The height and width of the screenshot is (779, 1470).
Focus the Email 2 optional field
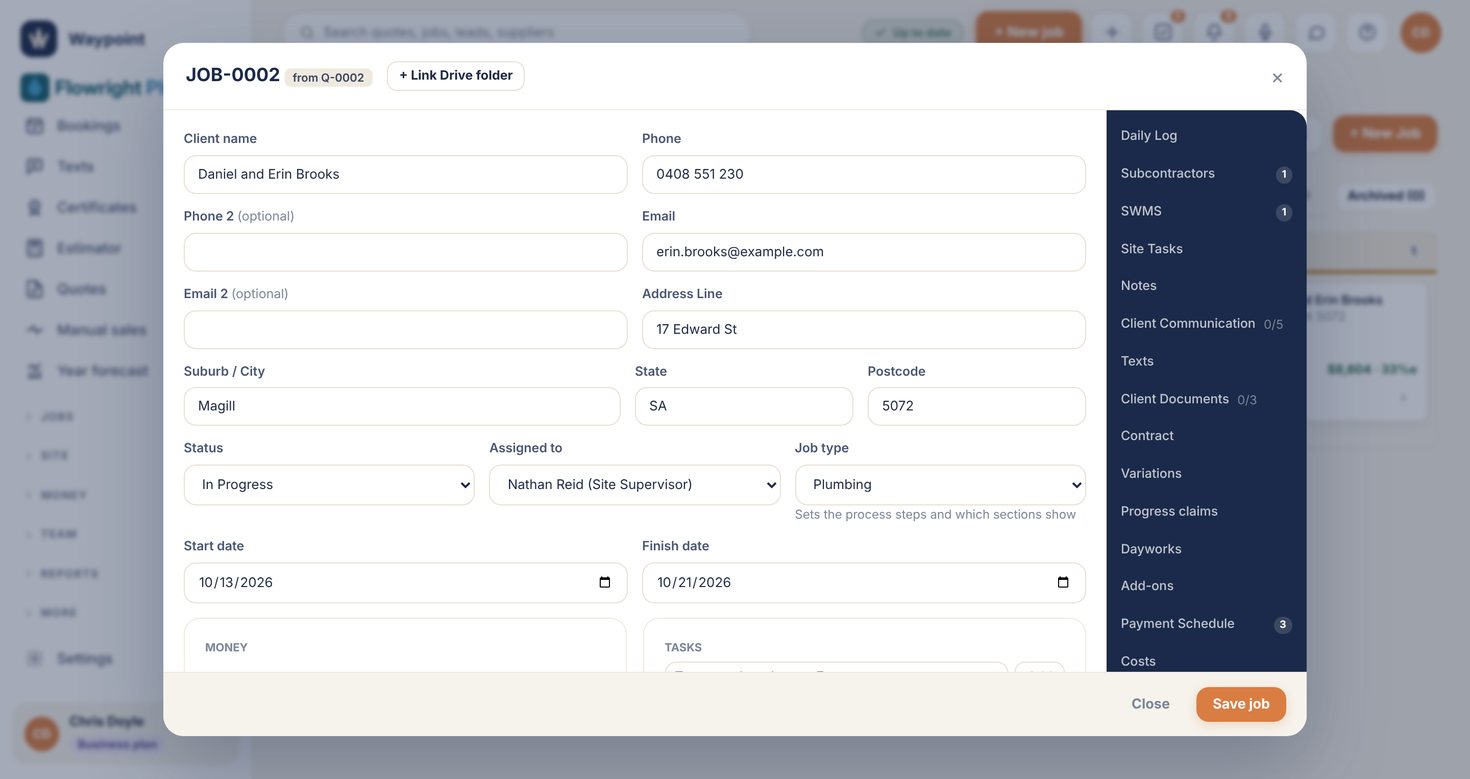(x=405, y=330)
